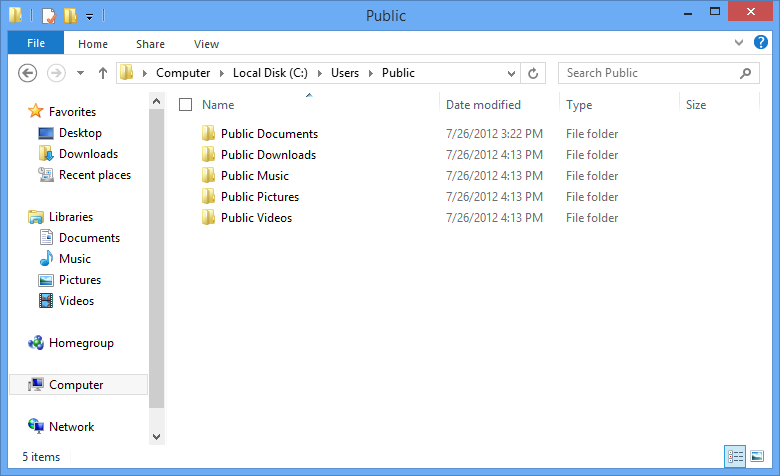
Task: Click the search magnifier icon
Action: (x=745, y=73)
